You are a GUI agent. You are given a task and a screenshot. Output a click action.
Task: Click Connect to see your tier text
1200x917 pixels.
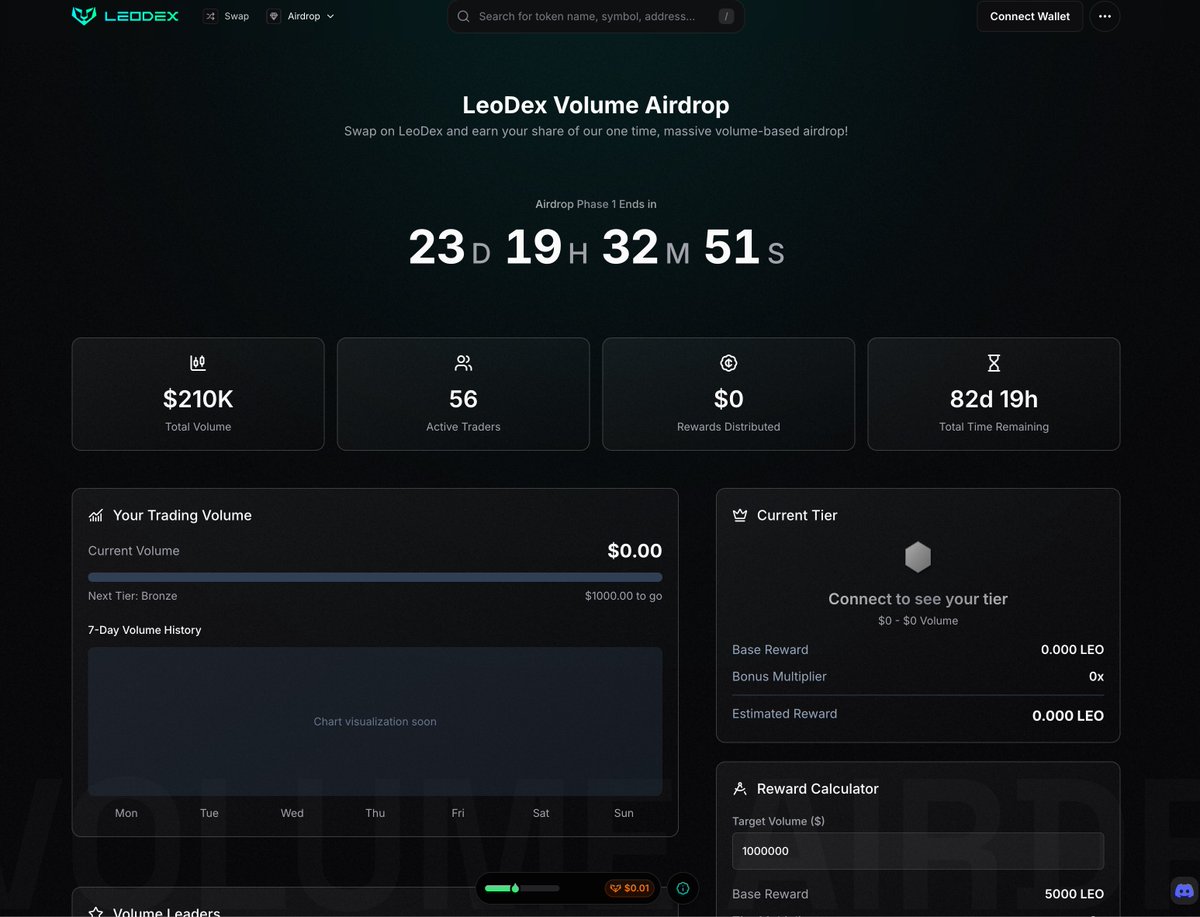click(918, 599)
